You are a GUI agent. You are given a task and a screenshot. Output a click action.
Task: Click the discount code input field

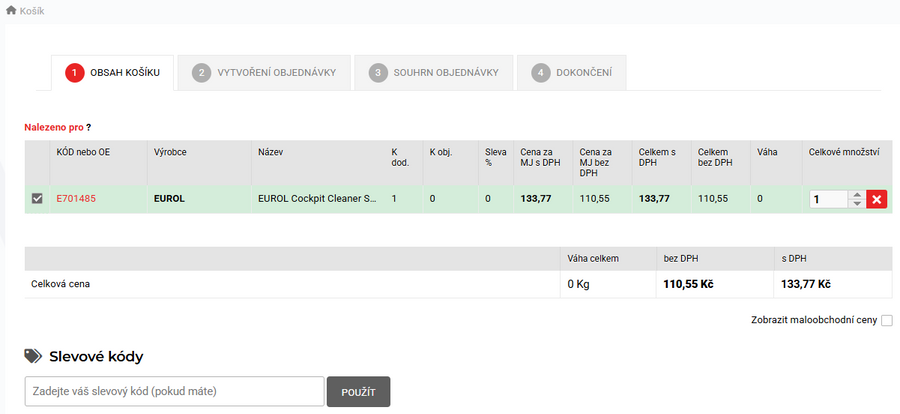point(174,391)
